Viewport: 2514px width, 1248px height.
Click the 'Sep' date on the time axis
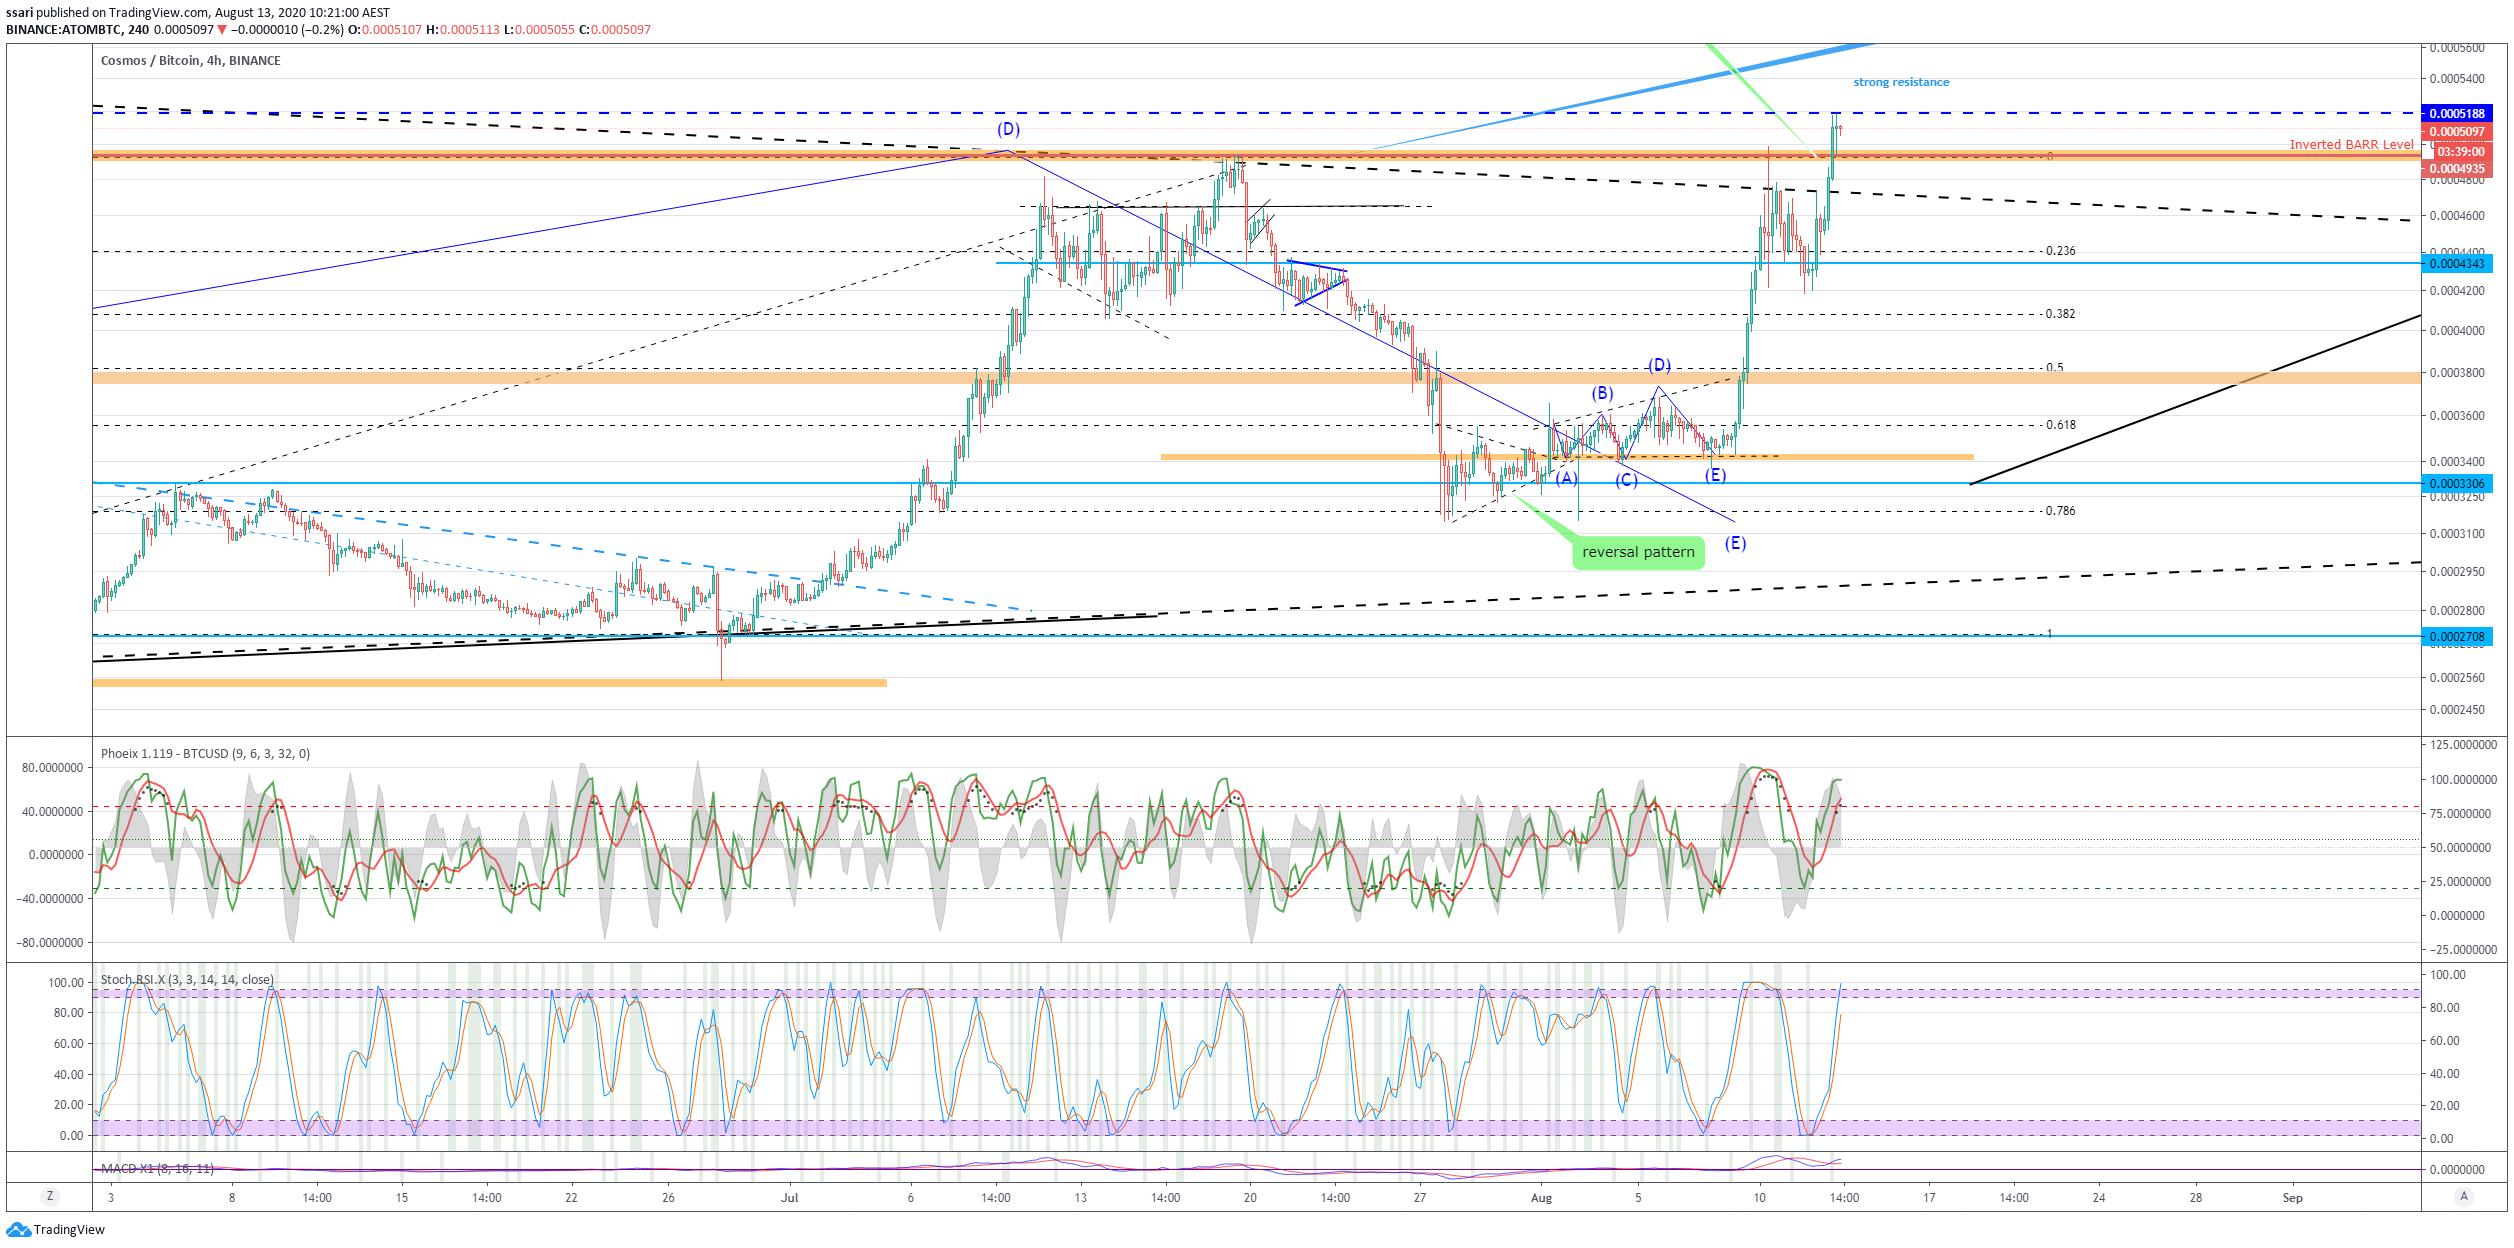tap(2292, 1198)
